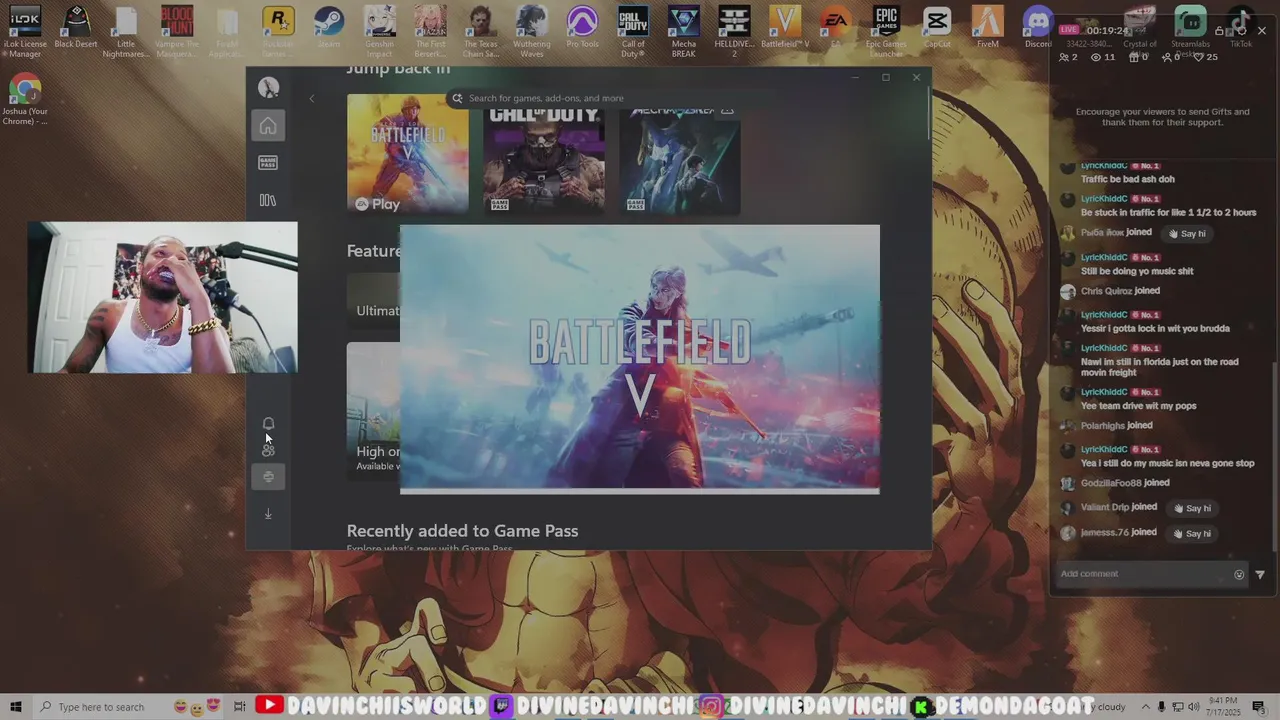Say hi to Valiant Drip
This screenshot has width=1280, height=720.
pyautogui.click(x=1193, y=508)
